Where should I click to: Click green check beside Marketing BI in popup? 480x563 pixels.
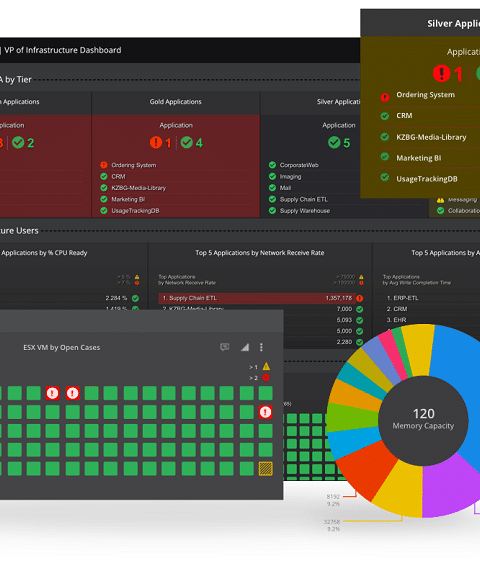pos(385,157)
